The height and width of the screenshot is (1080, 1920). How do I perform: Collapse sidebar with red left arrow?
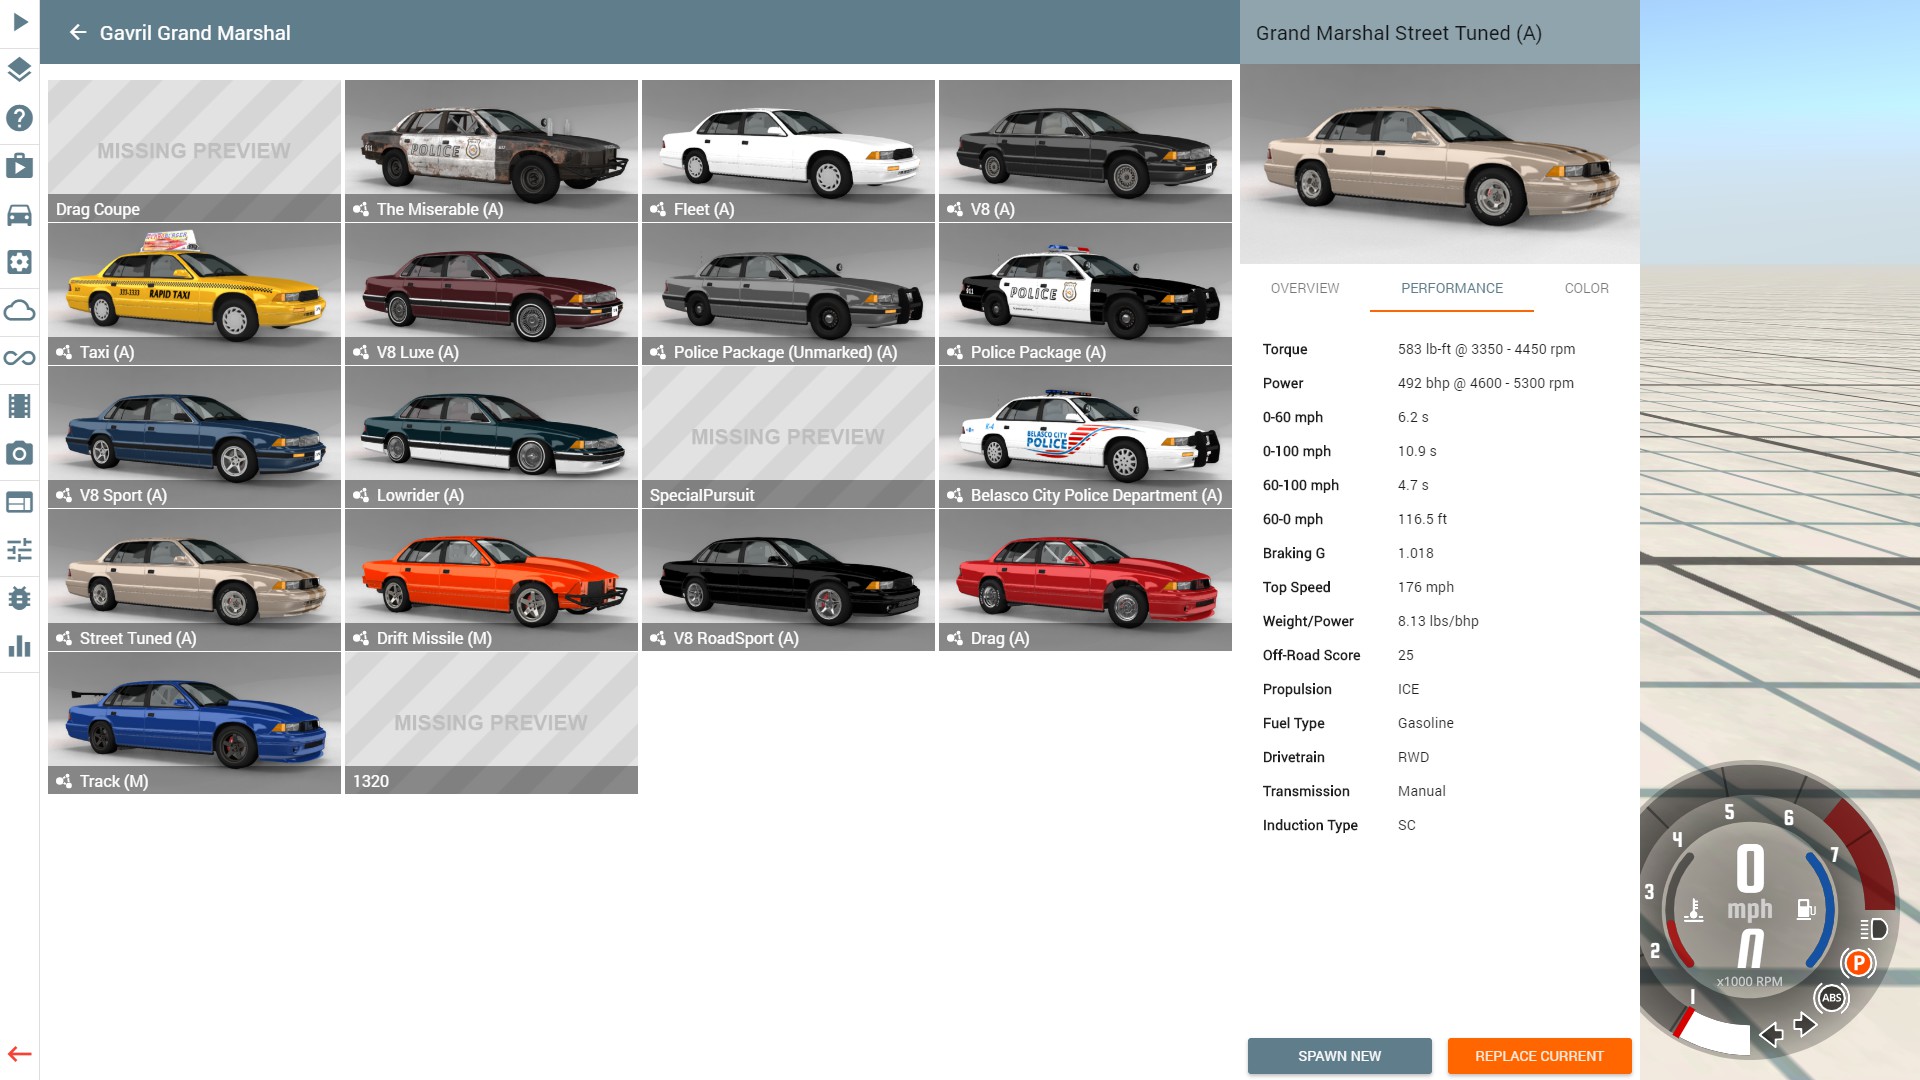coord(19,1054)
